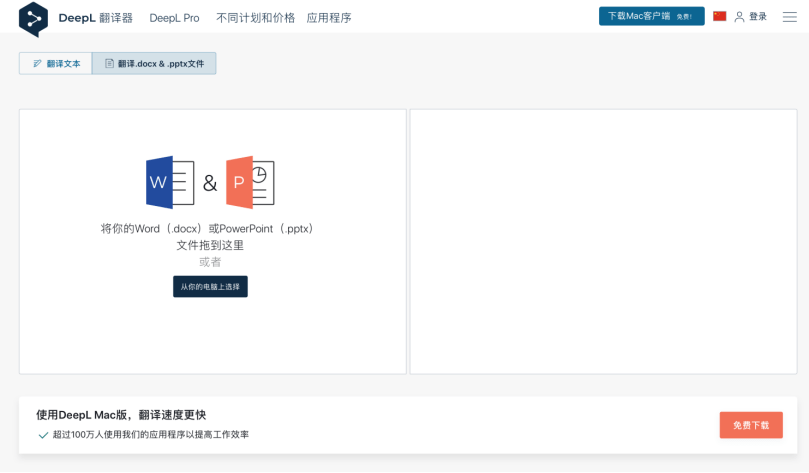Open the DeepL Pro menu item

point(174,18)
